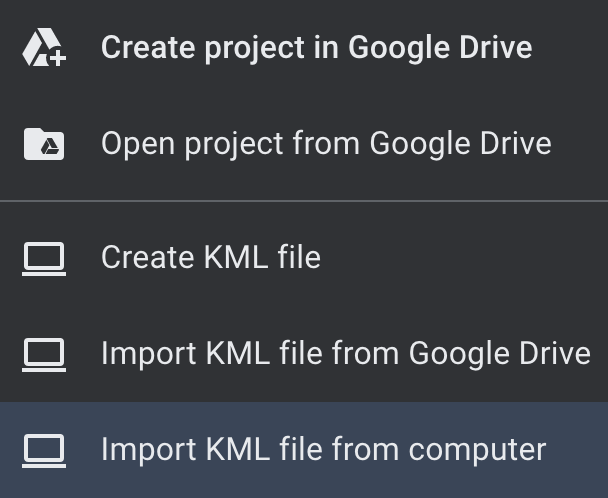Click laptop icon next to Import KML from Google Drive
608x498 pixels.
point(44,354)
